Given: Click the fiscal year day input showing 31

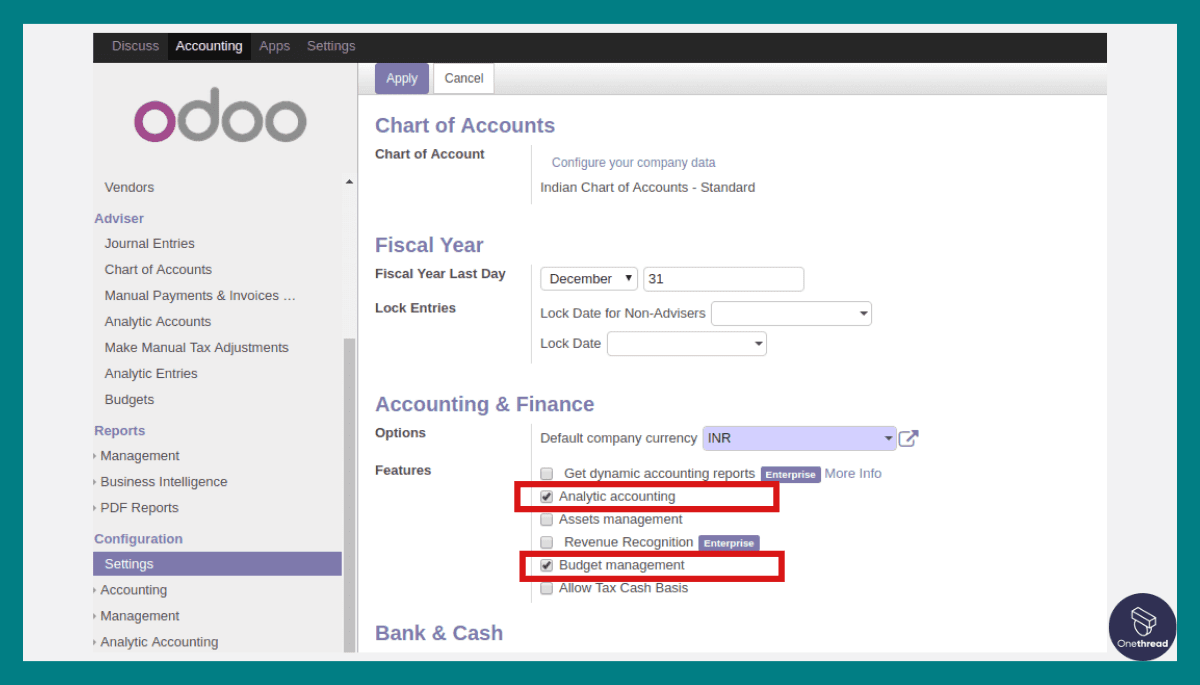Looking at the screenshot, I should click(723, 278).
